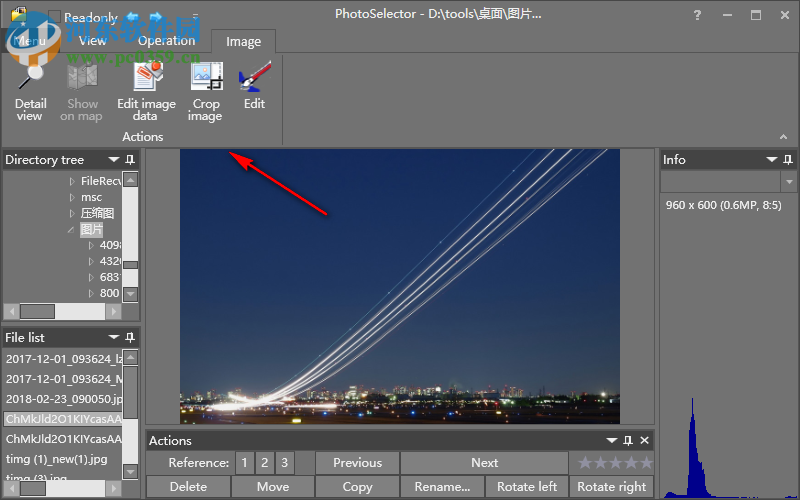Viewport: 800px width, 500px height.
Task: Open Actions panel dropdown menu
Action: (x=612, y=440)
